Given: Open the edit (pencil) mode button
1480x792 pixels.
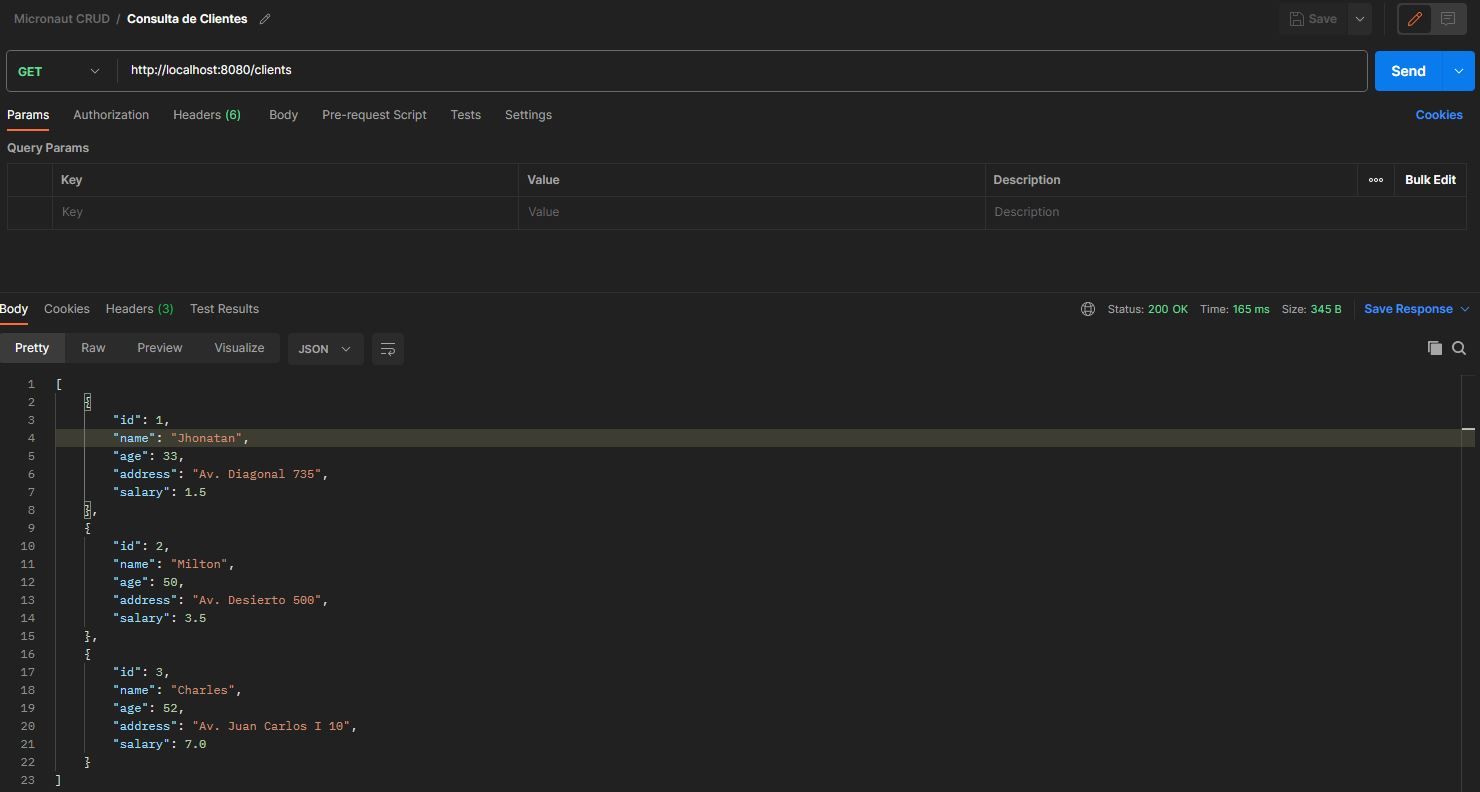Looking at the screenshot, I should tap(1414, 19).
